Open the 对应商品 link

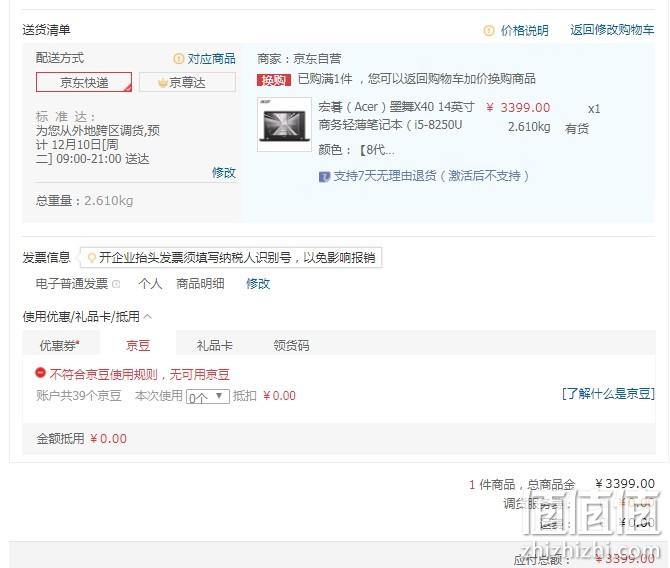pos(212,59)
